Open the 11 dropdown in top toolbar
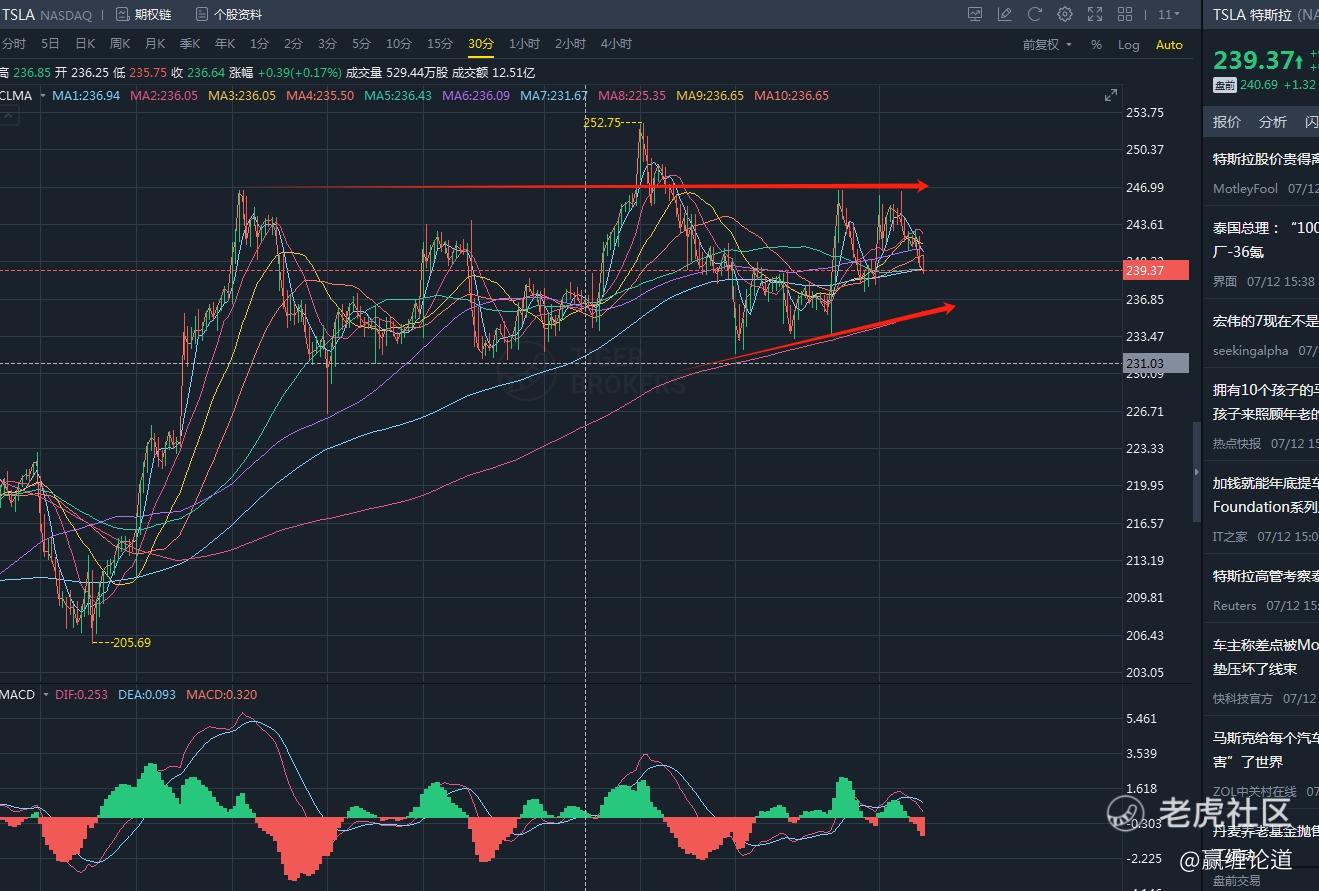1319x891 pixels. [x=1168, y=15]
